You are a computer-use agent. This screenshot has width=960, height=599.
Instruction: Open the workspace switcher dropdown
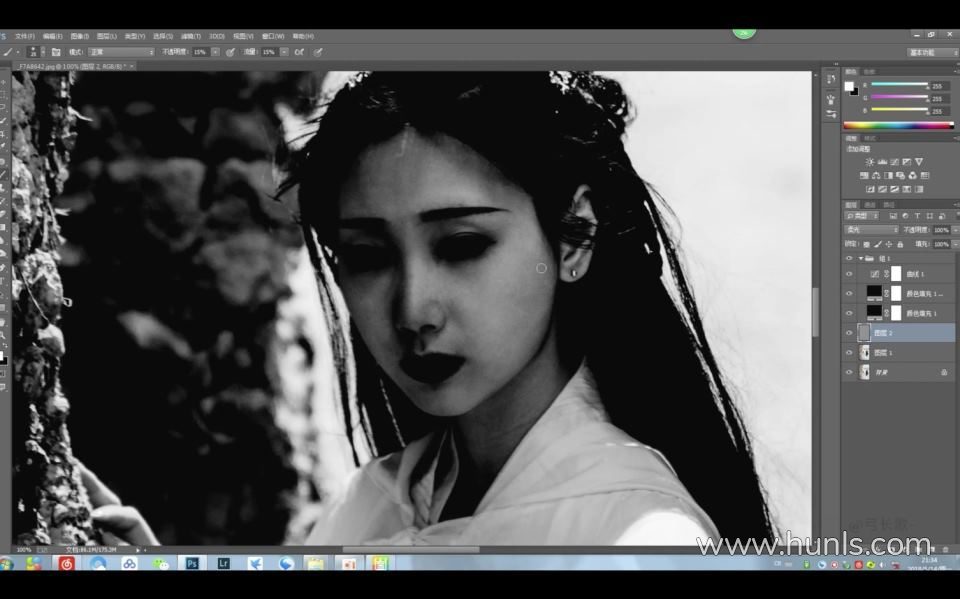pos(932,53)
